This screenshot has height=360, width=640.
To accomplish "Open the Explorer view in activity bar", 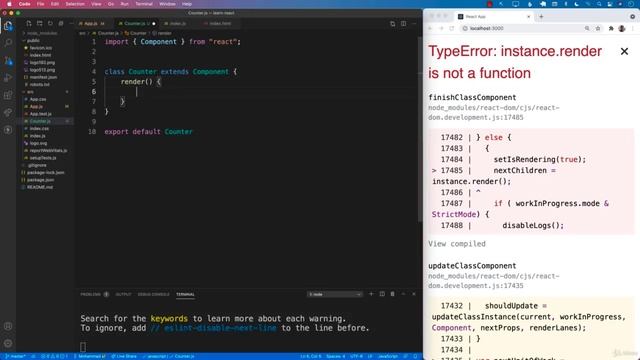I will tap(8, 26).
